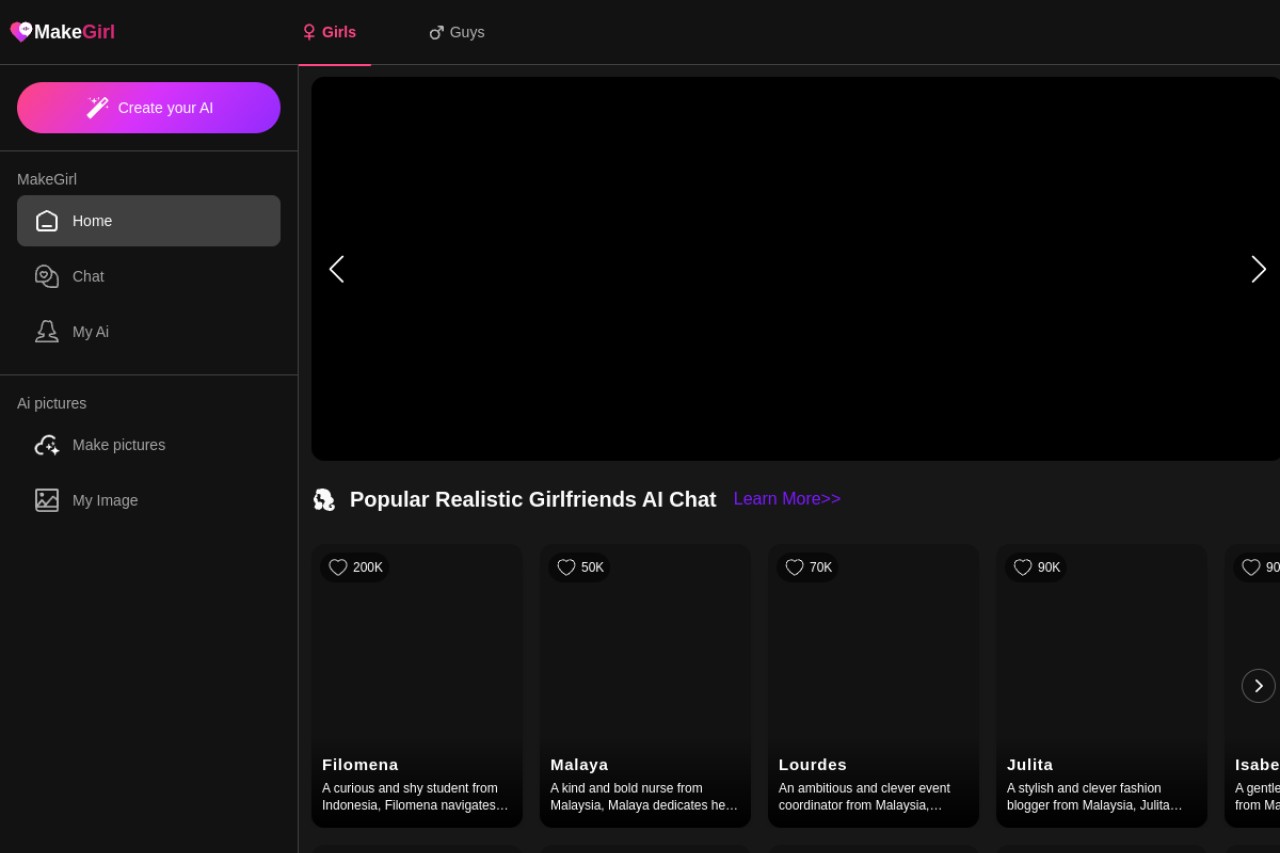The width and height of the screenshot is (1280, 853).
Task: Click the Home house icon in sidebar
Action: pos(47,221)
